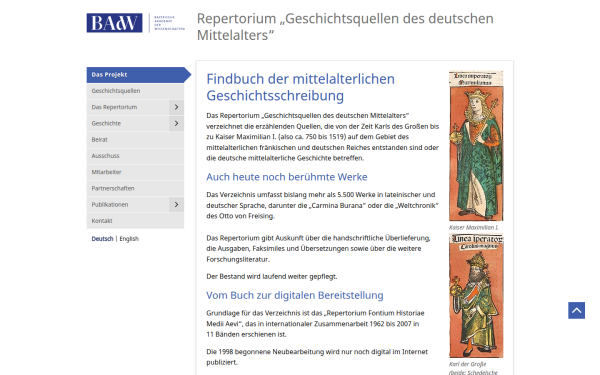Click the Repertorium Geschichtsquellen site title
Viewport: 600px width, 375px height.
(345, 27)
